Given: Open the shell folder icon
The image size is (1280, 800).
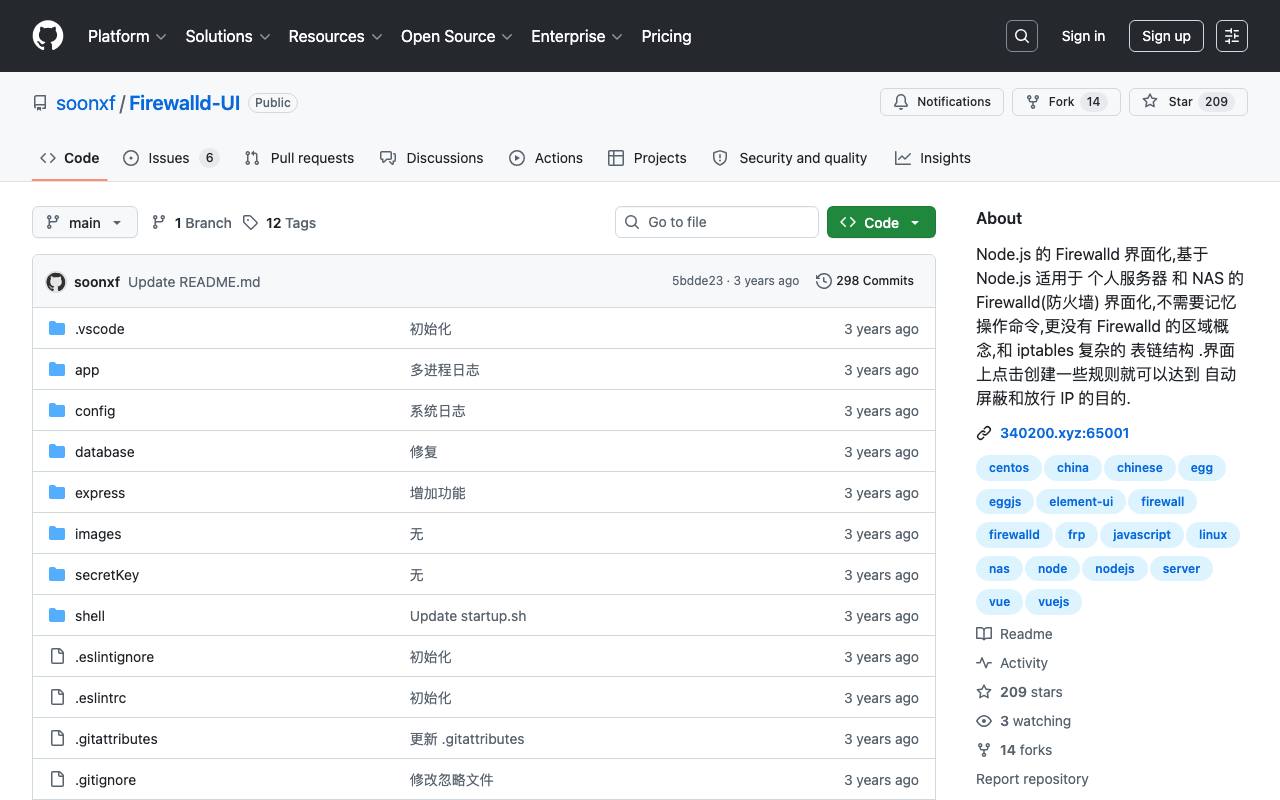Looking at the screenshot, I should click(57, 615).
